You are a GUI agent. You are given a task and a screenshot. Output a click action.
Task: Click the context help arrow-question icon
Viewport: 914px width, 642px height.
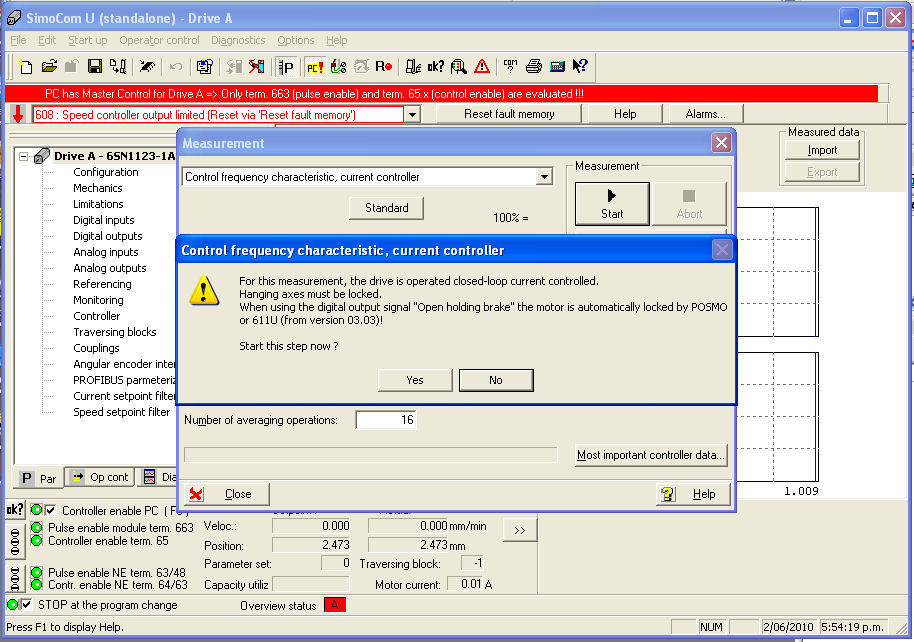click(x=580, y=66)
